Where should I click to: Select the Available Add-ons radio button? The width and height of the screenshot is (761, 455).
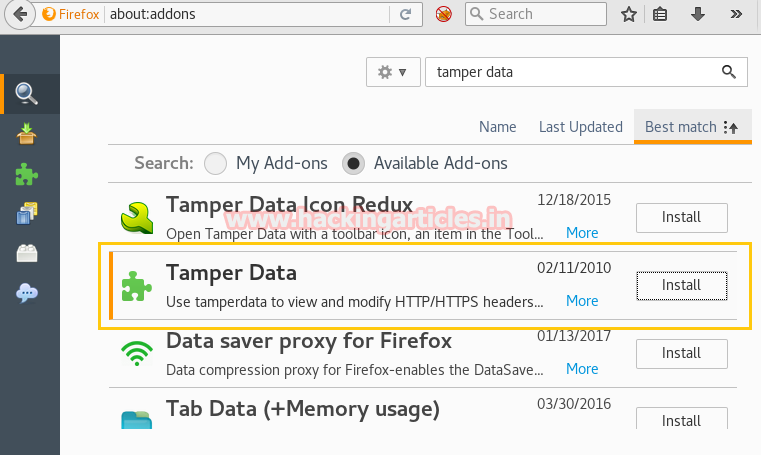click(353, 163)
